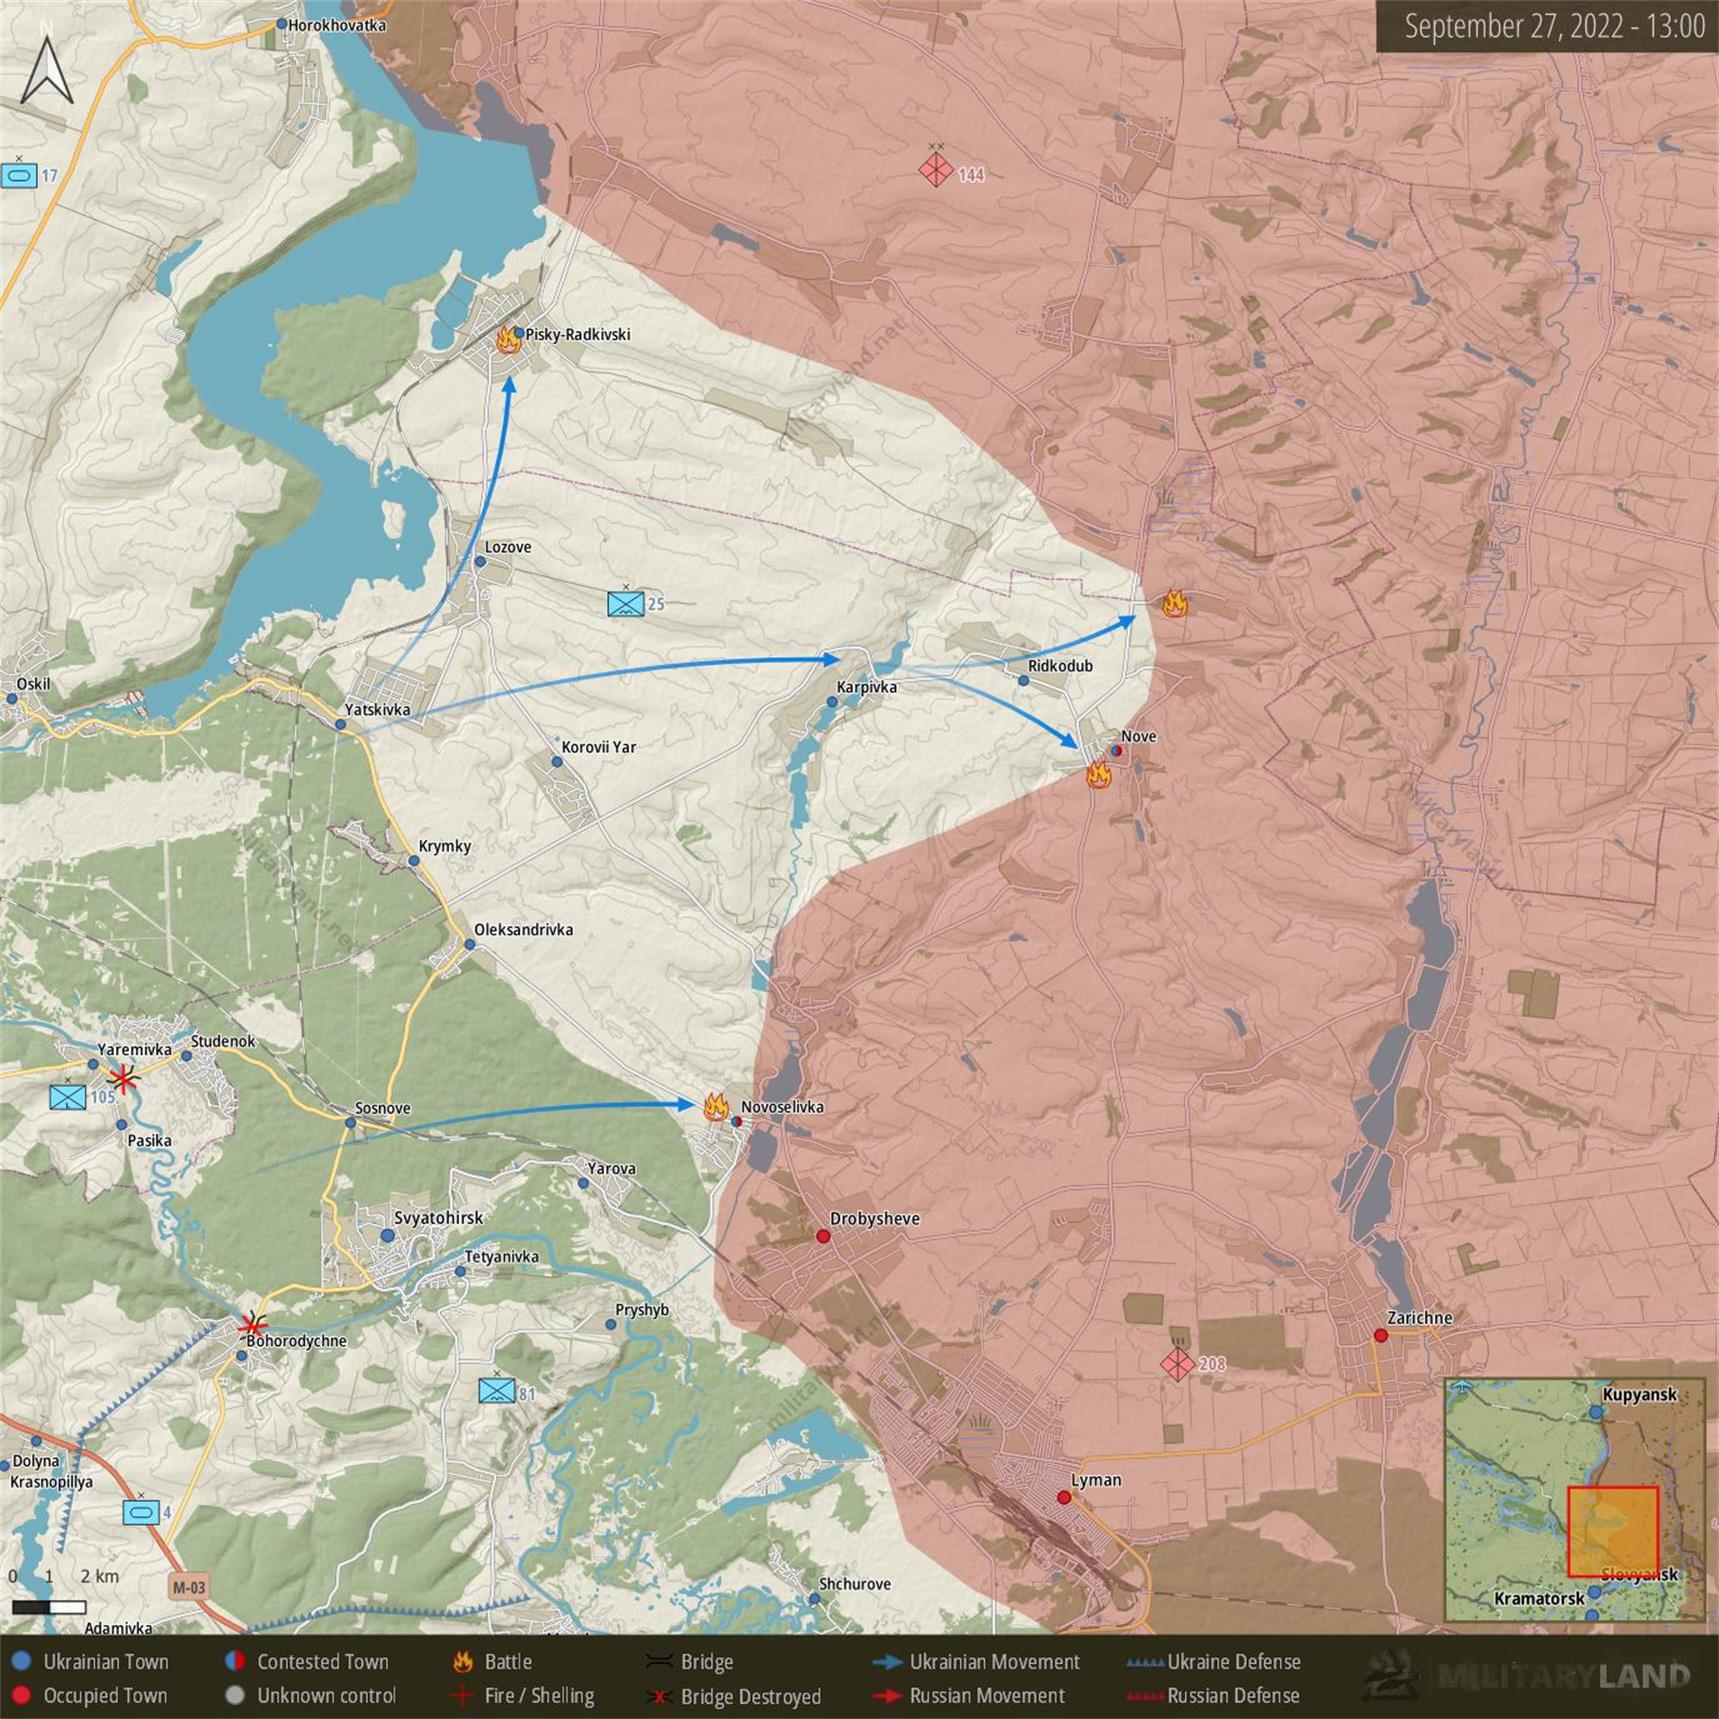
Task: Click the Drobysheve red town marker
Action: 823,1236
